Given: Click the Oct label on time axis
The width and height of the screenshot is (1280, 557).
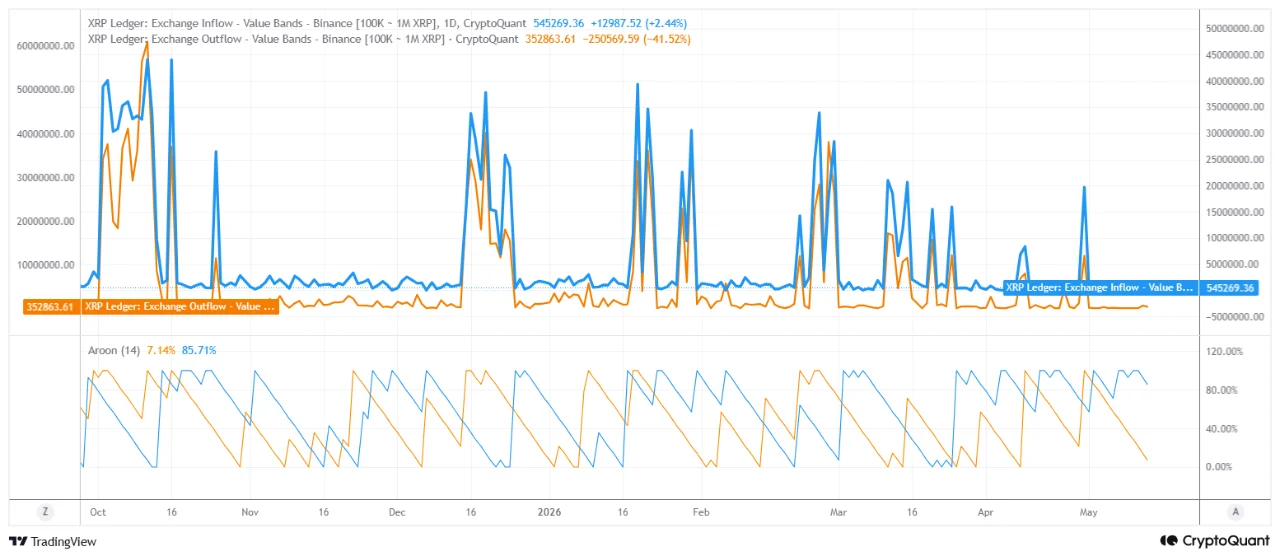Looking at the screenshot, I should [x=98, y=511].
